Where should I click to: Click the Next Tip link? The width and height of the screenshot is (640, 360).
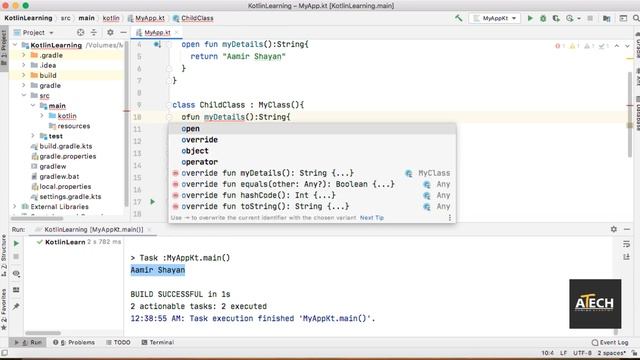click(371, 218)
